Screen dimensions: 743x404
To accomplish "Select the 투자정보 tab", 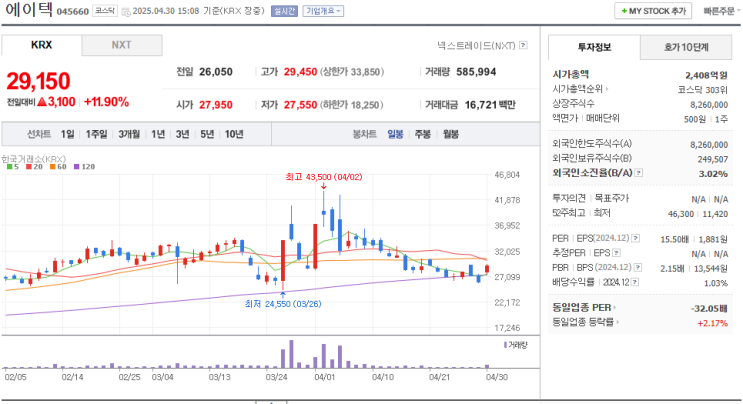I will coord(594,47).
